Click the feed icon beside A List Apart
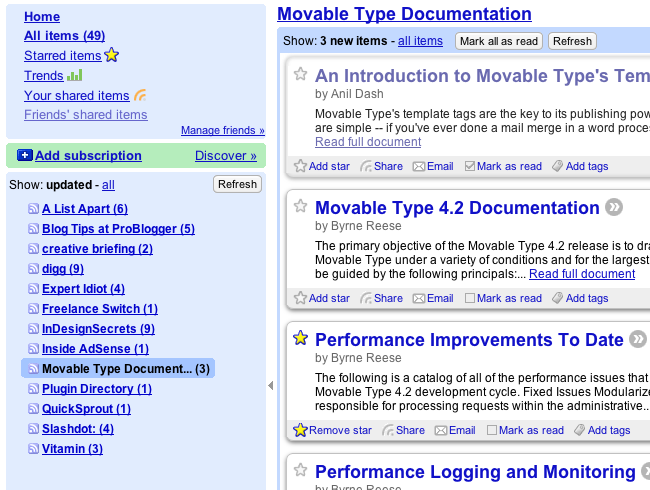Viewport: 650px width, 490px height. tap(33, 209)
